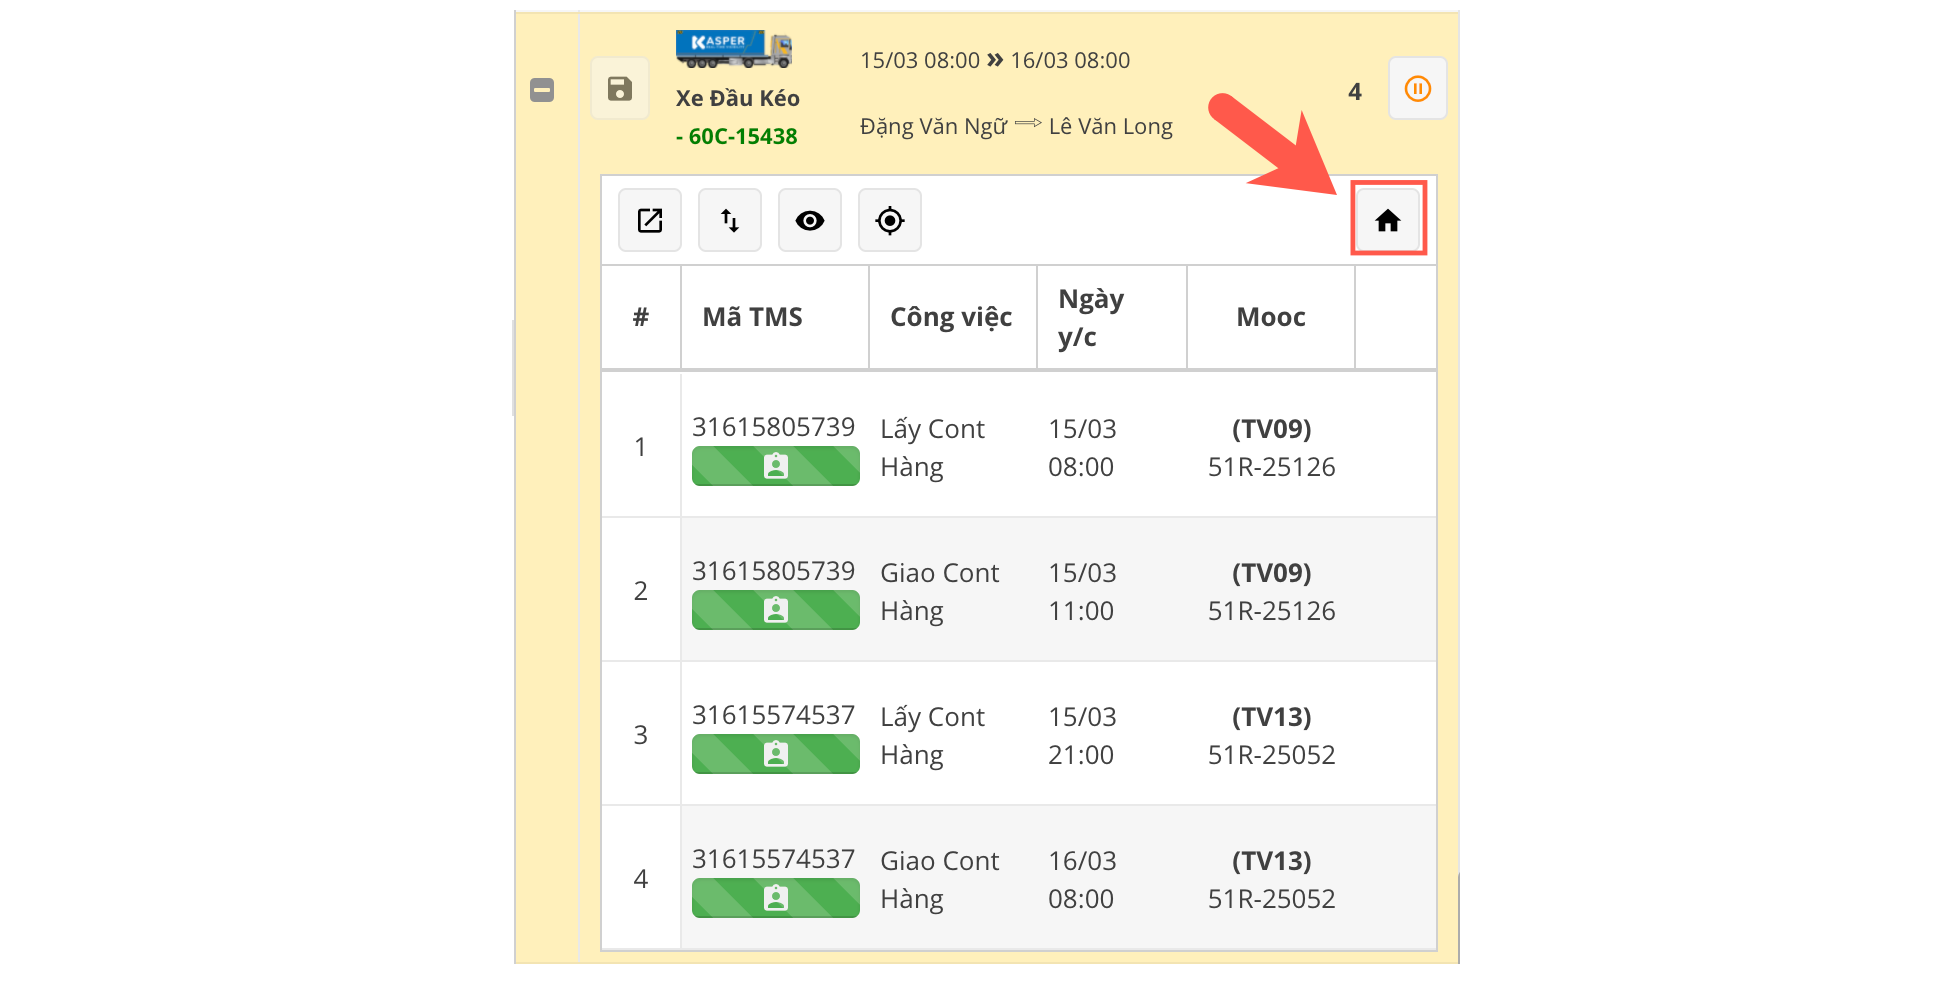The width and height of the screenshot is (1950, 982).
Task: Click the Mooc column header
Action: tap(1270, 317)
